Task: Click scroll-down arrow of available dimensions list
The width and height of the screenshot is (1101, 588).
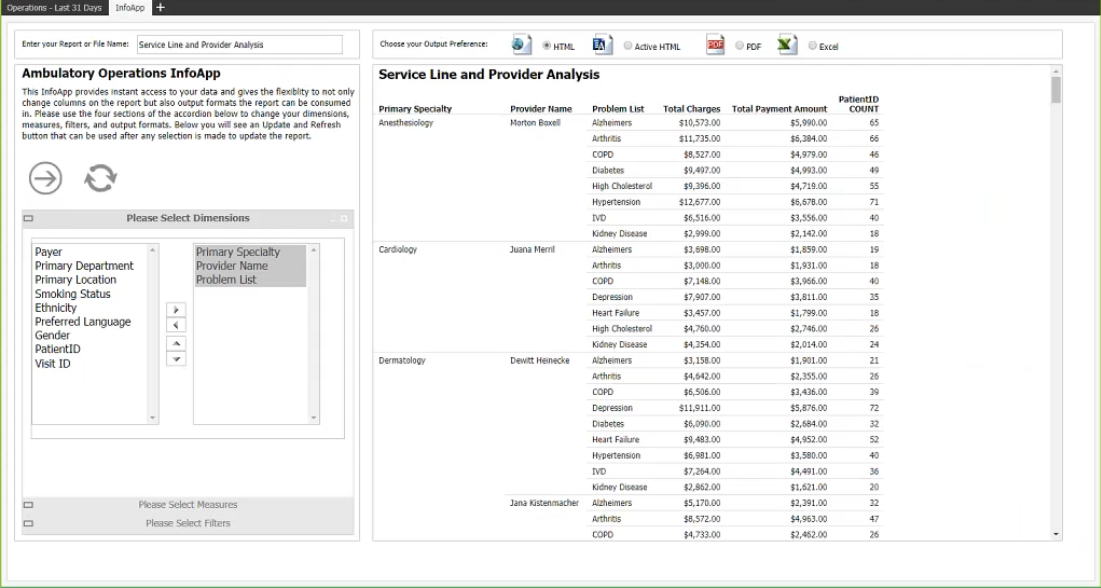Action: (x=153, y=418)
